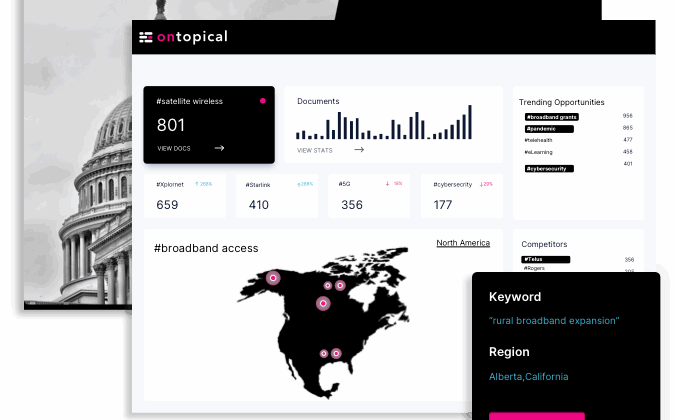The width and height of the screenshot is (675, 420).
Task: Click the down-trend arrow on the #5G card
Action: coord(388,184)
